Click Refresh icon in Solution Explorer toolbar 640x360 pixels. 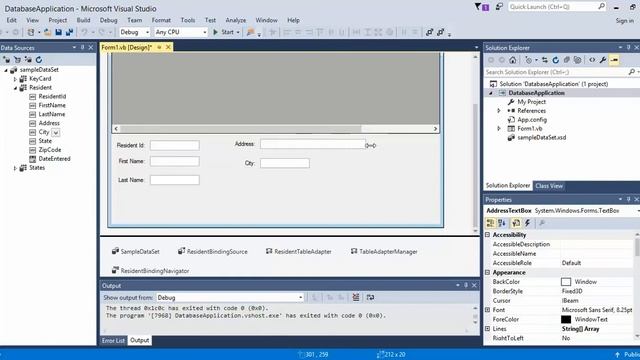[556, 60]
